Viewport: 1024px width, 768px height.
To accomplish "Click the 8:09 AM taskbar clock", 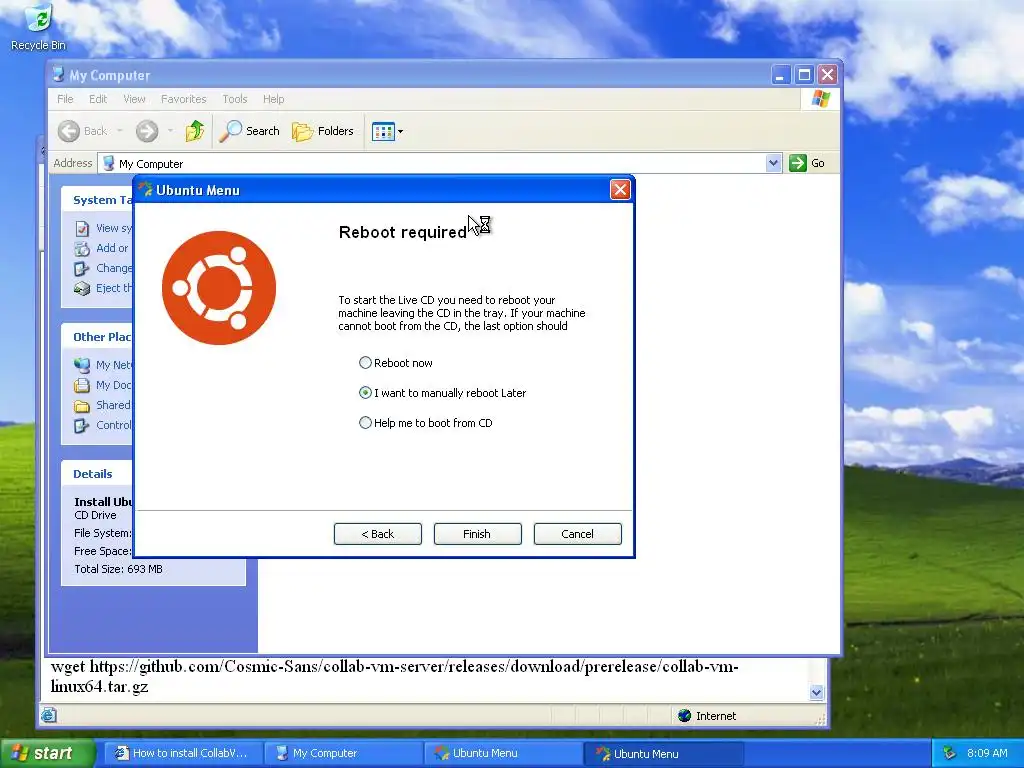I will [x=987, y=753].
